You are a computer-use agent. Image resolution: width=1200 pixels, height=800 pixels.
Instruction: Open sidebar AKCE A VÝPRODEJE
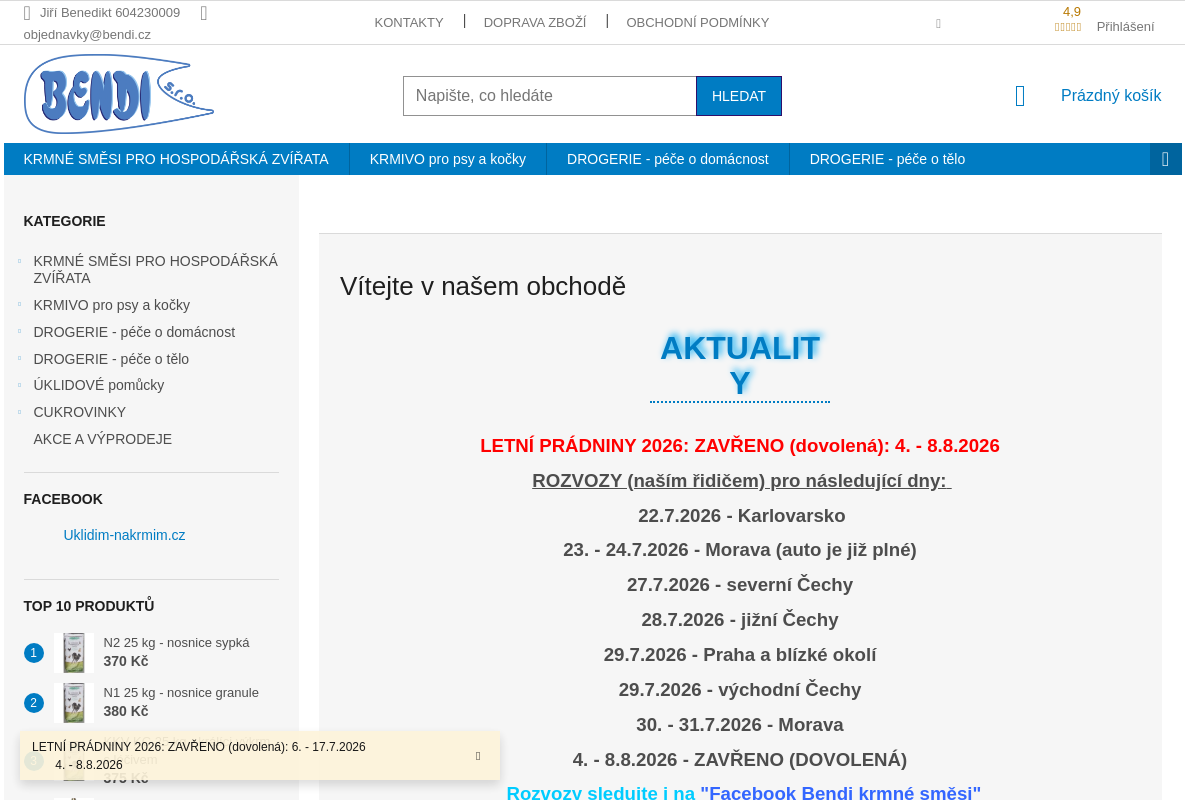click(x=103, y=439)
